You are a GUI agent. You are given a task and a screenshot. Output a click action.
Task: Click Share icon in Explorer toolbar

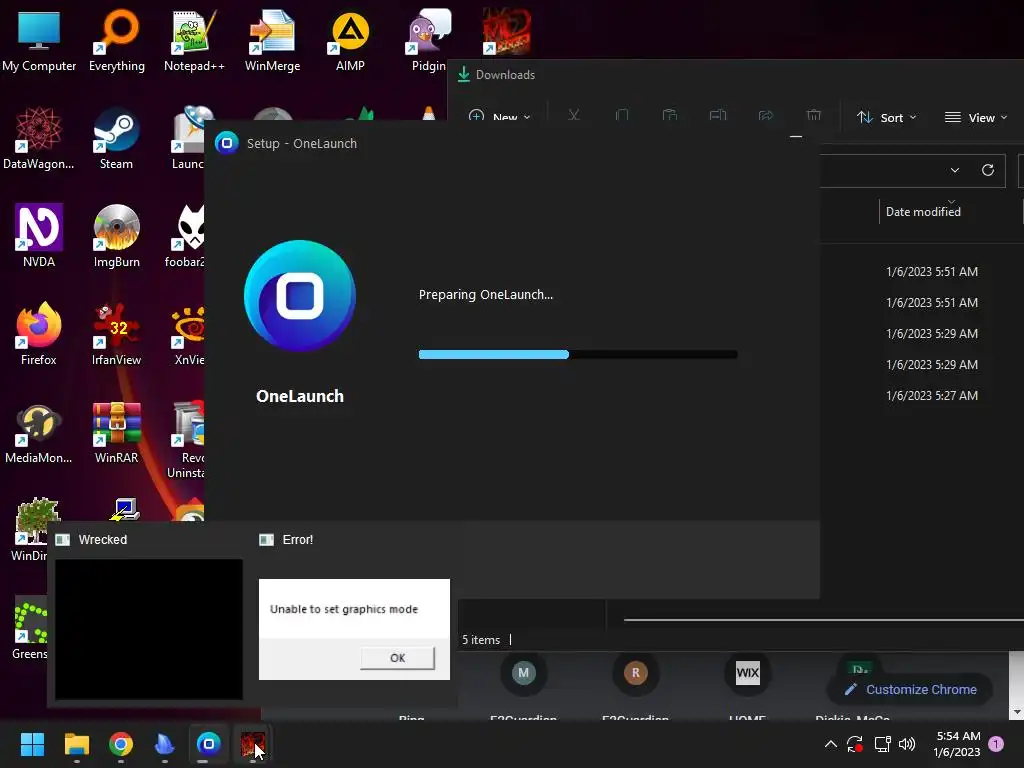coord(765,116)
